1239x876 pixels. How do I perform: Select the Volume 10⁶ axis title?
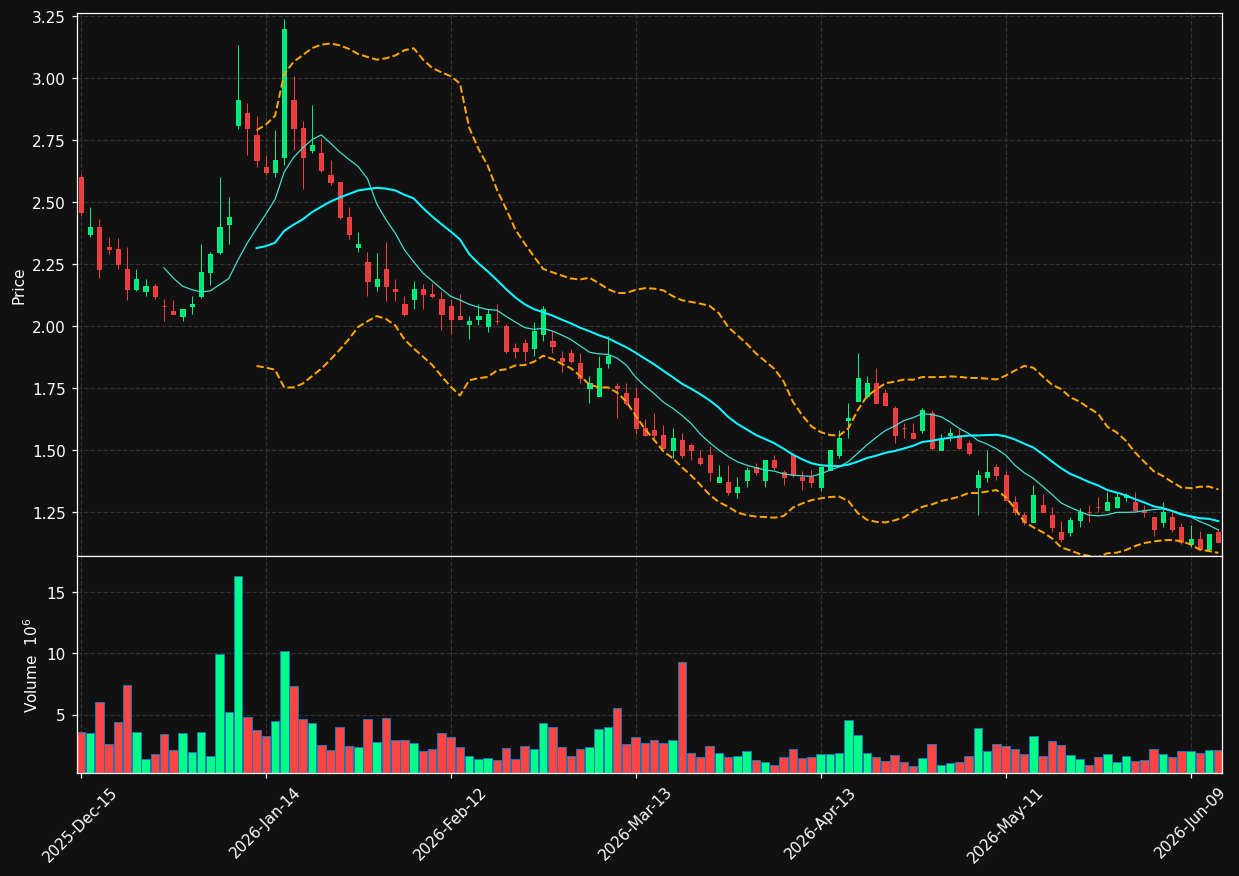coord(30,665)
